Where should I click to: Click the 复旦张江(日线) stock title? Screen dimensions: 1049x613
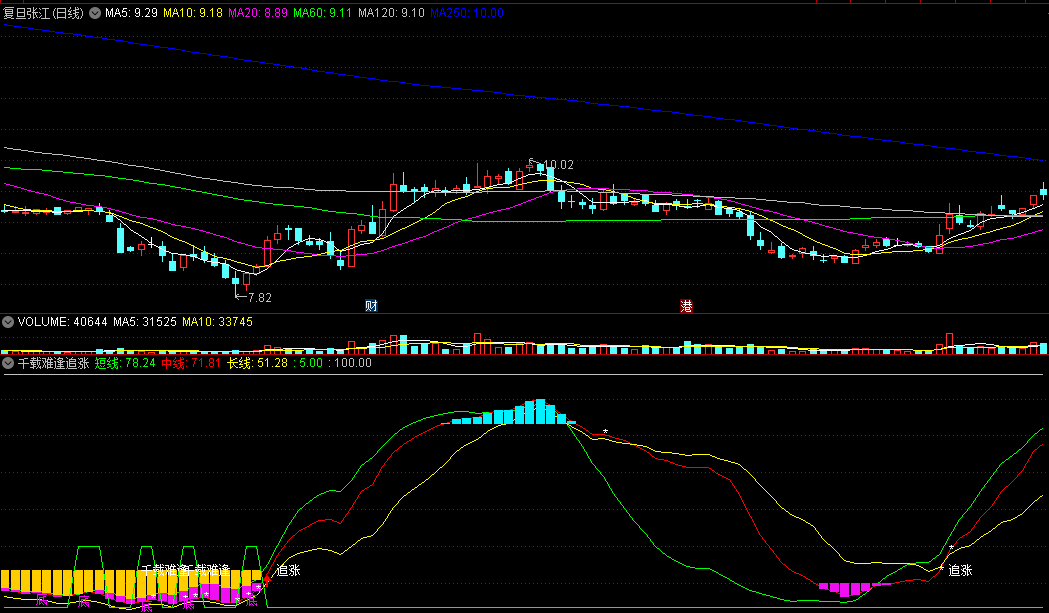click(43, 13)
